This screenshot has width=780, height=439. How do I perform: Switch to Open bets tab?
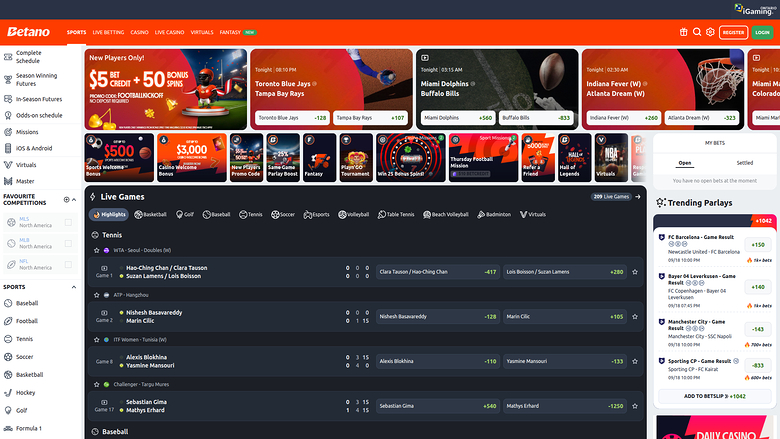click(685, 163)
